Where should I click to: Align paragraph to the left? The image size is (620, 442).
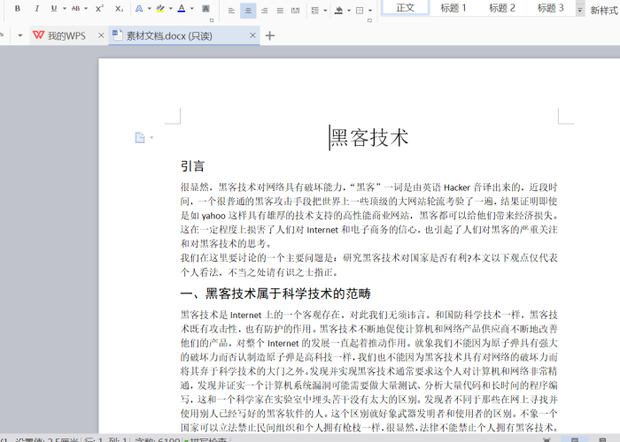pos(232,11)
